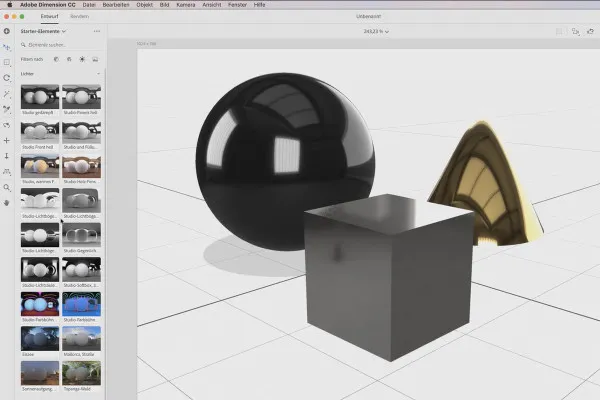Image resolution: width=600 pixels, height=400 pixels.
Task: Filter assets by materials
Action: click(69, 59)
